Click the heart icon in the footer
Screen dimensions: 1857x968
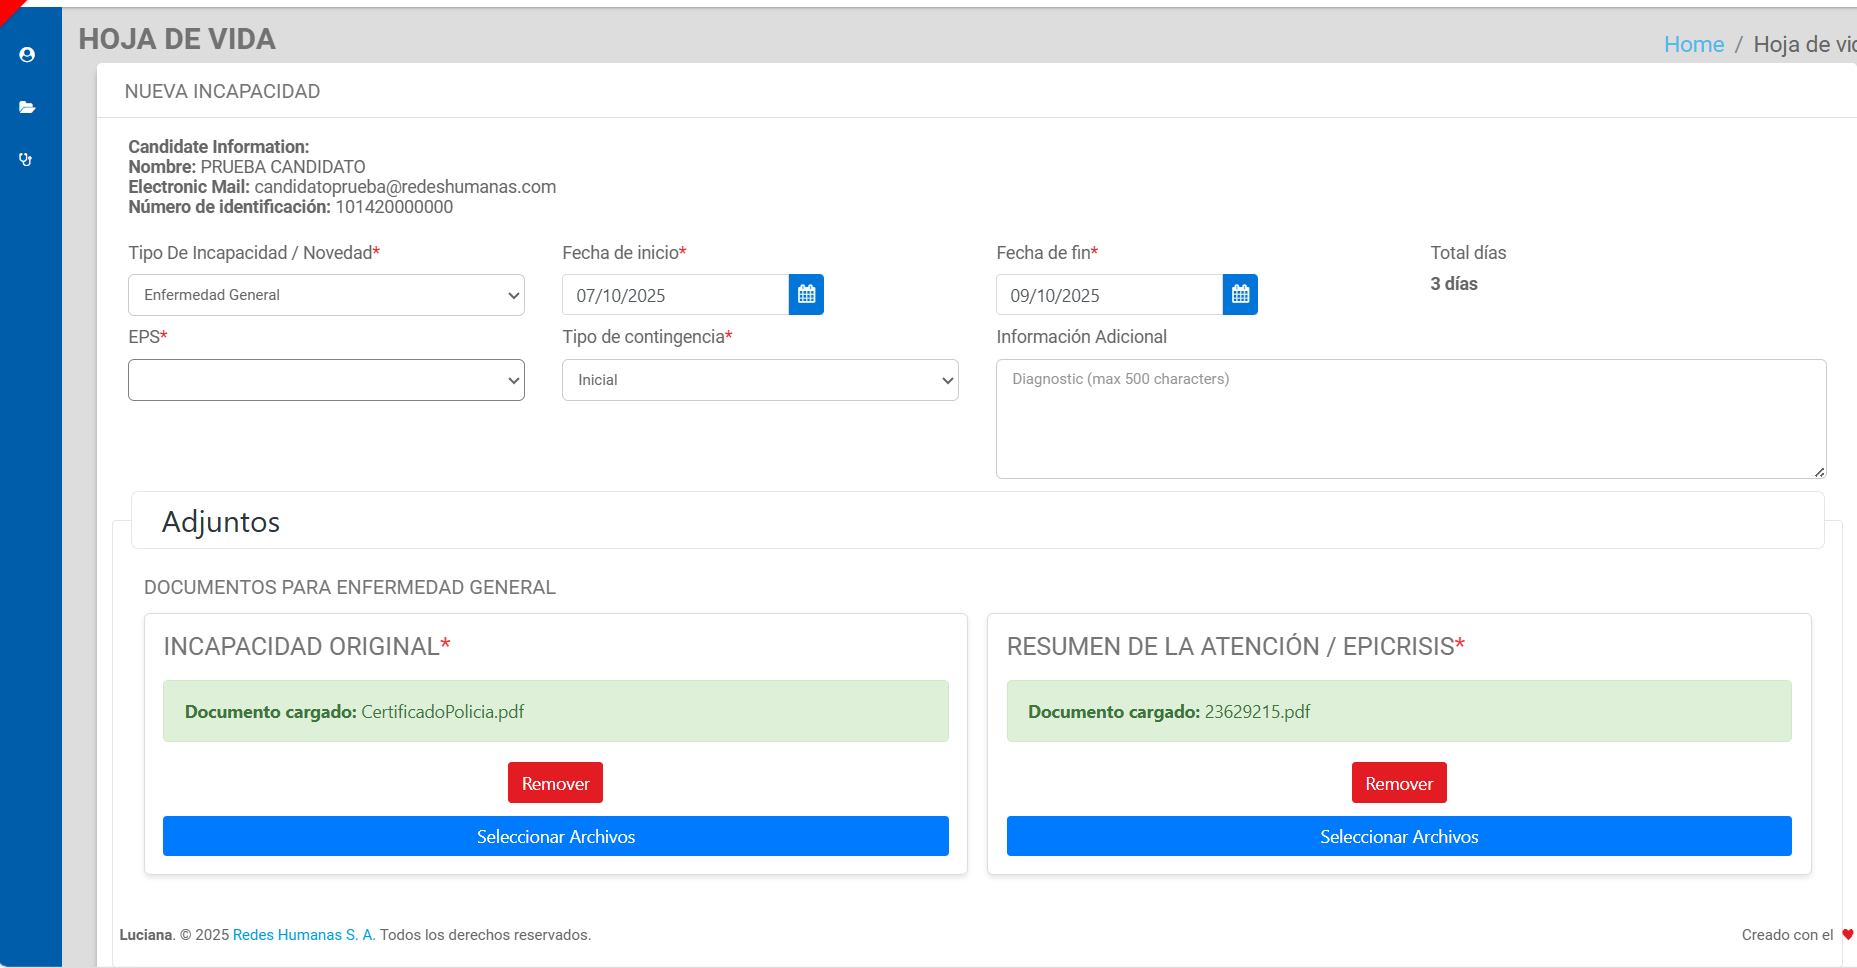point(1847,934)
